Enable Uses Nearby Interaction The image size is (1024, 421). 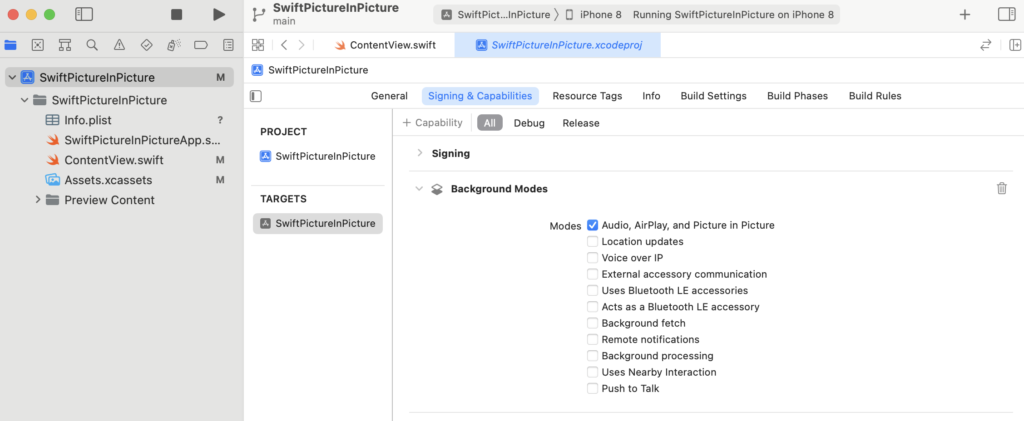coord(592,372)
